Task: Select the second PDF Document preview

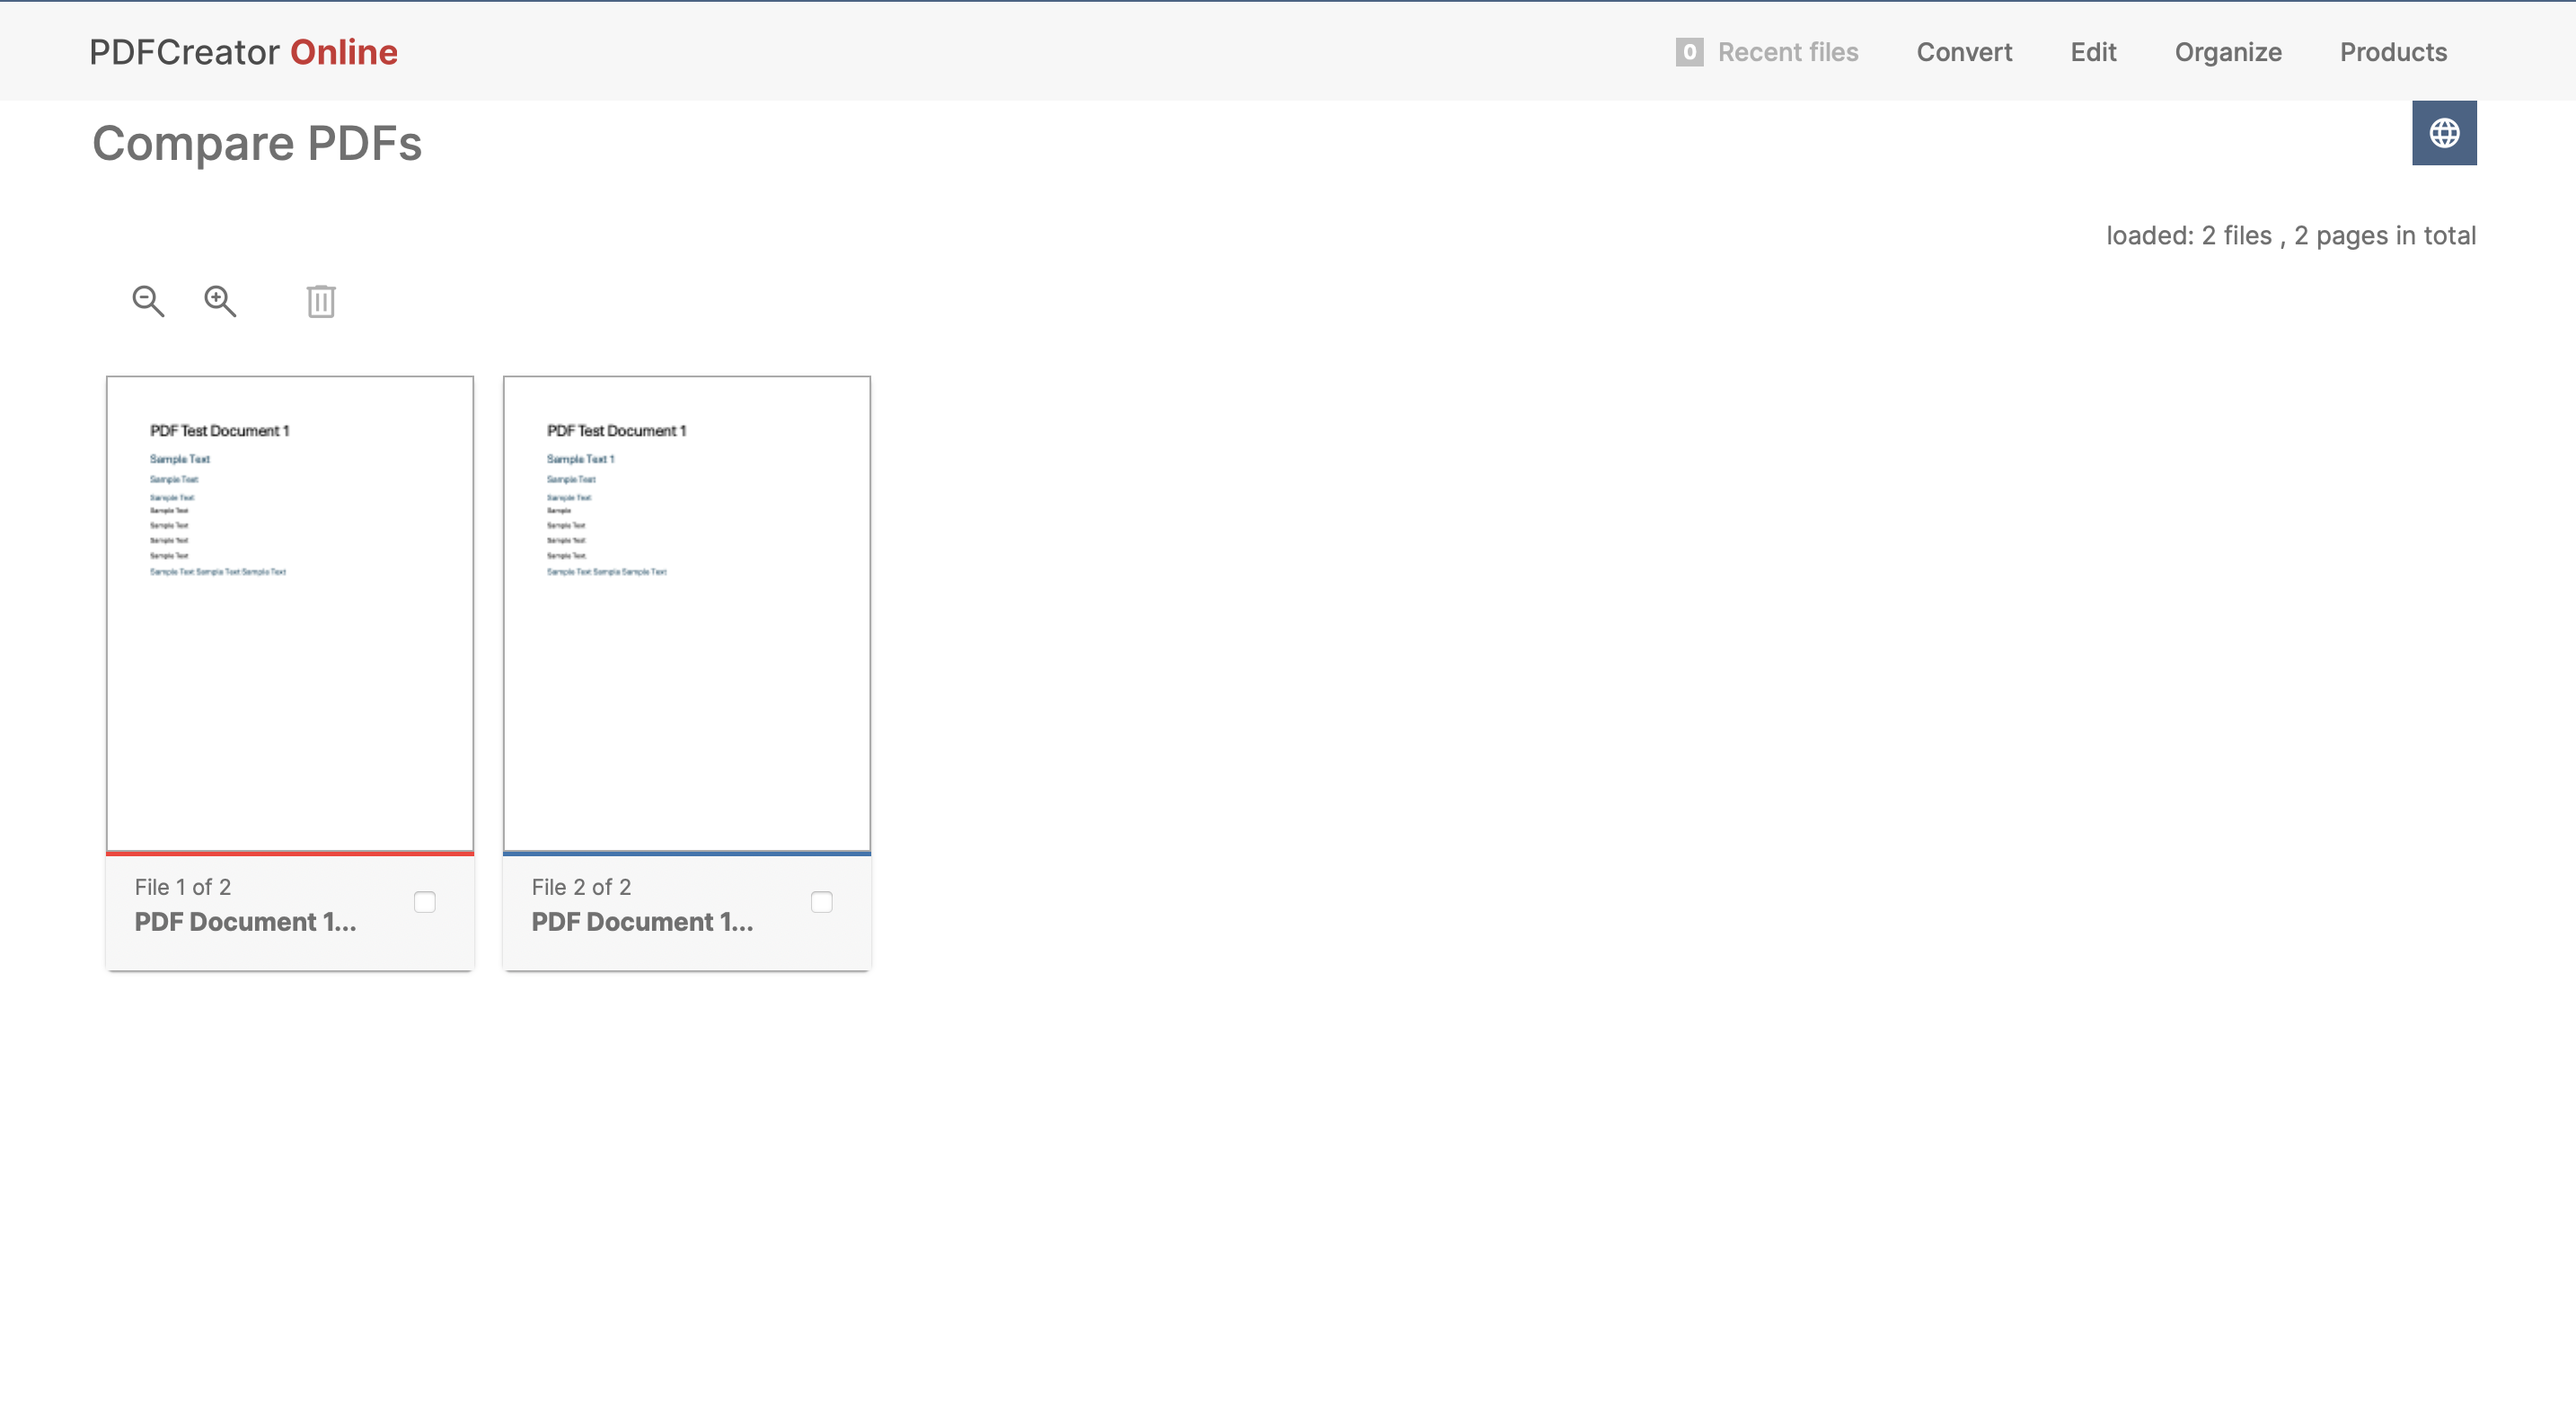Action: coord(686,612)
